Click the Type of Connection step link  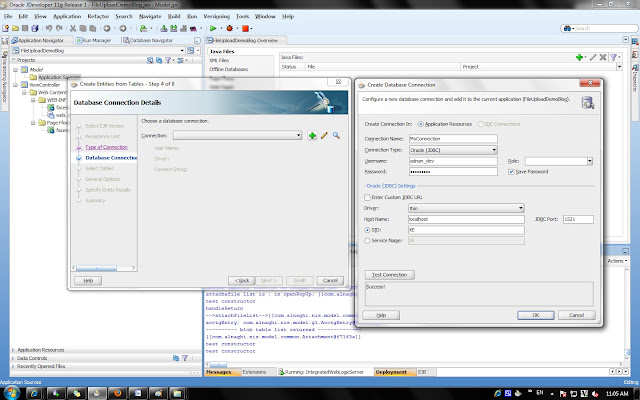[106, 147]
